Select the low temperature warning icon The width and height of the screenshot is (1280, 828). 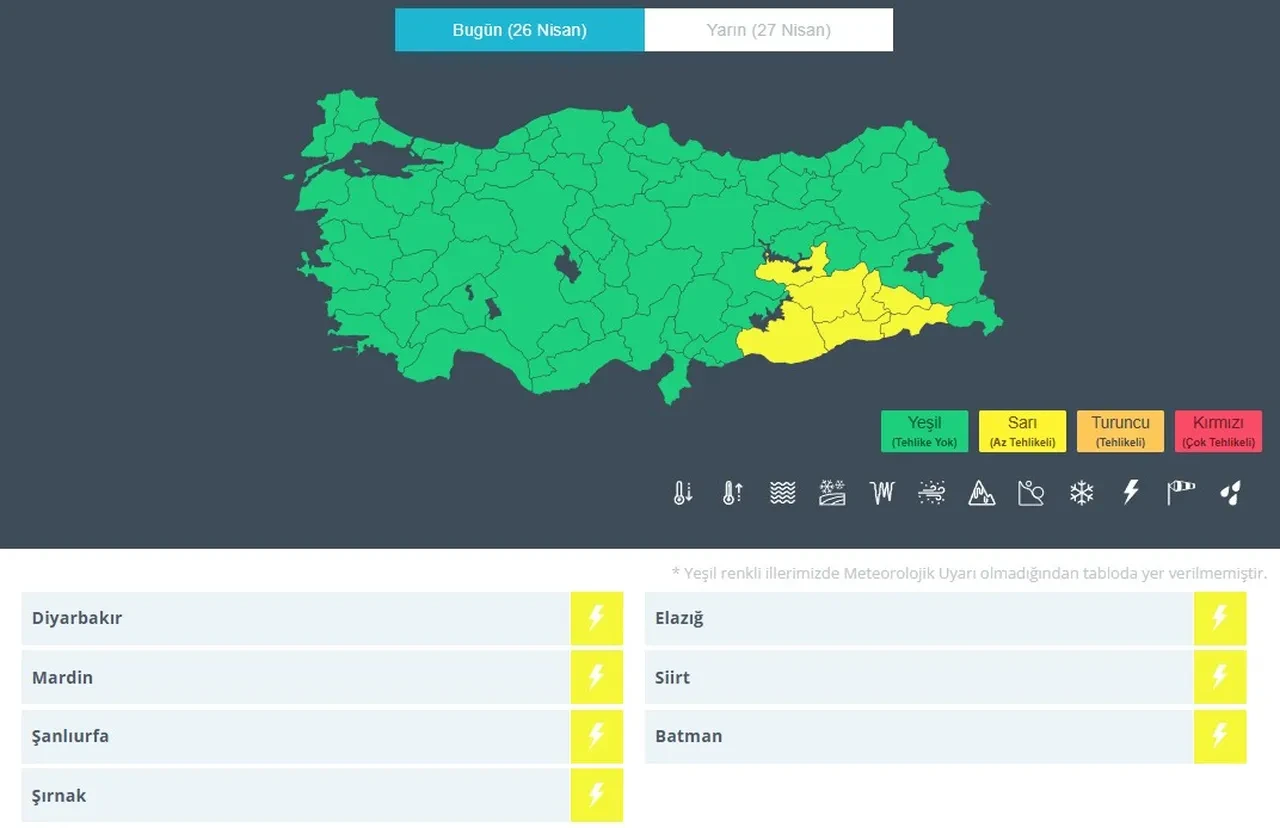pos(683,492)
